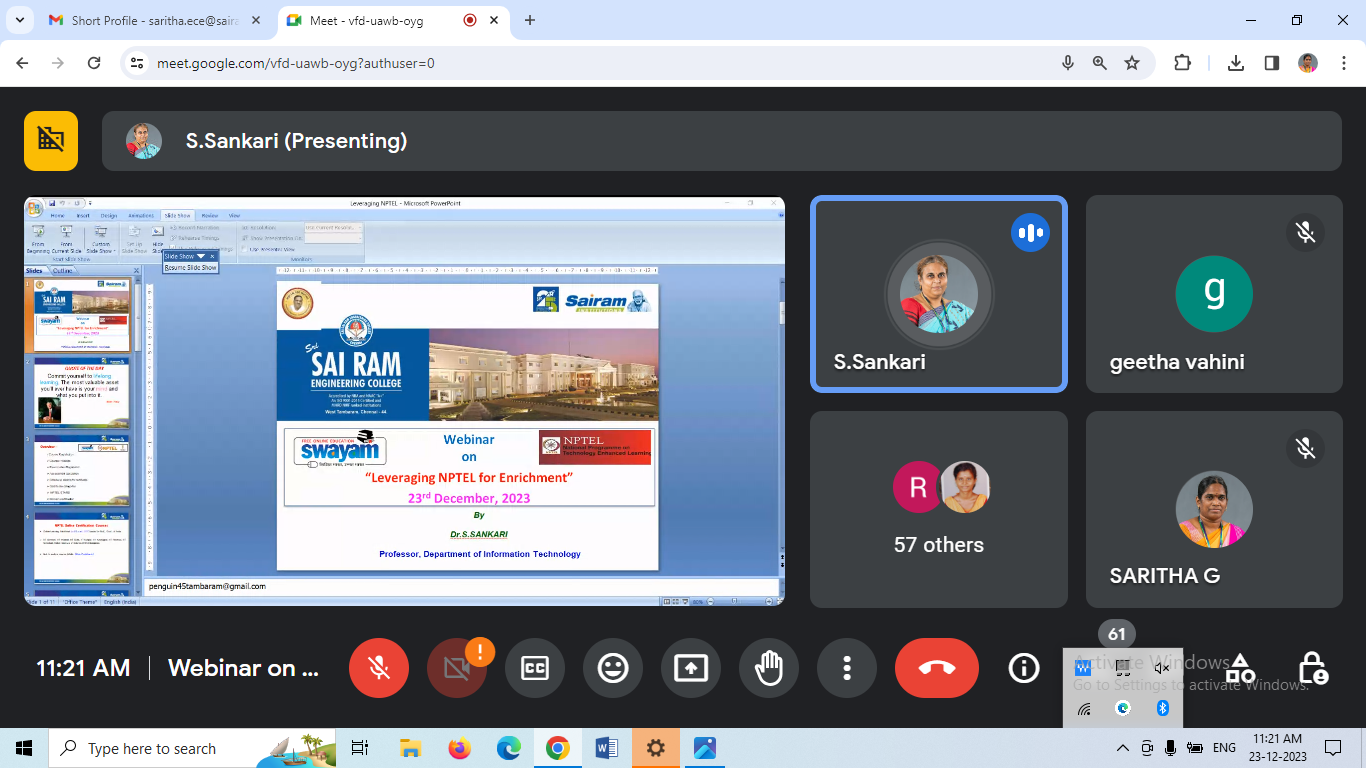Image resolution: width=1366 pixels, height=768 pixels.
Task: Open the emoji reactions panel
Action: click(613, 668)
